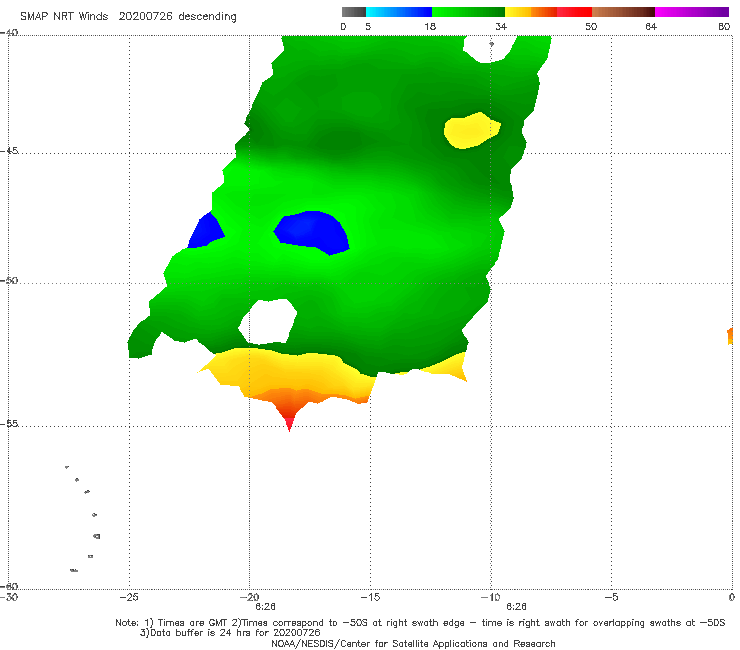The height and width of the screenshot is (650, 740).
Task: Click the '-20' longitude axis label
Action: [250, 597]
